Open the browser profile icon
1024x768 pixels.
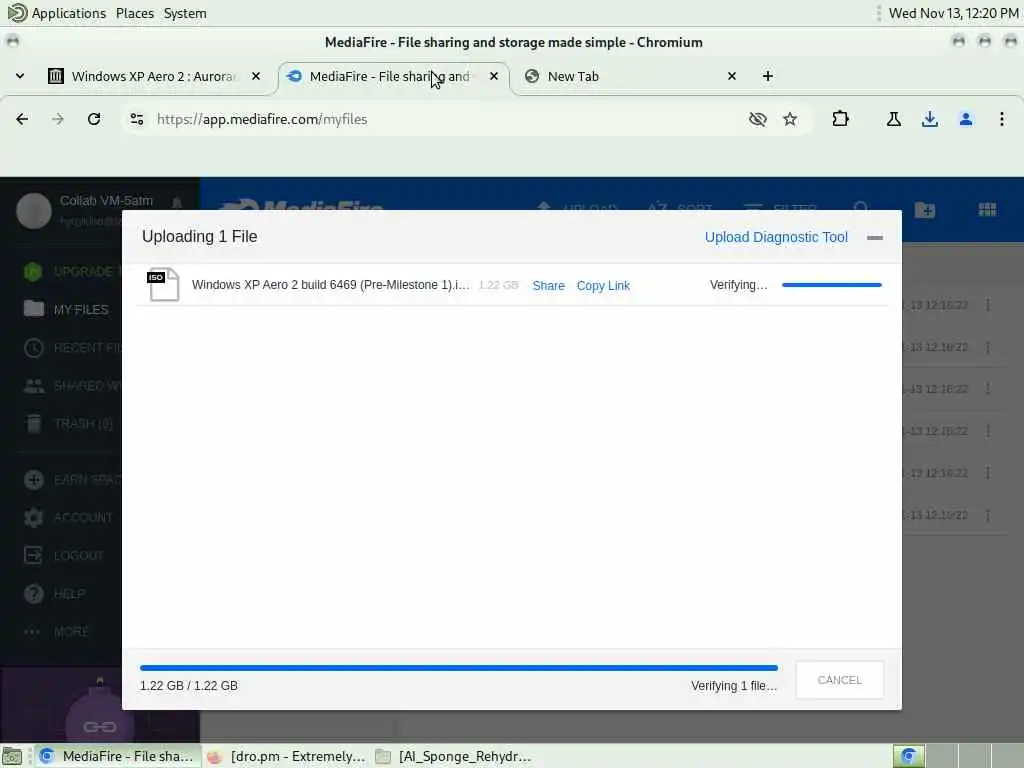click(x=966, y=119)
